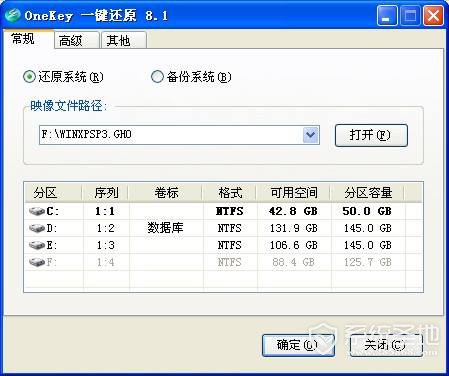Switch to the 常规 tab
The image size is (449, 376).
pyautogui.click(x=28, y=39)
